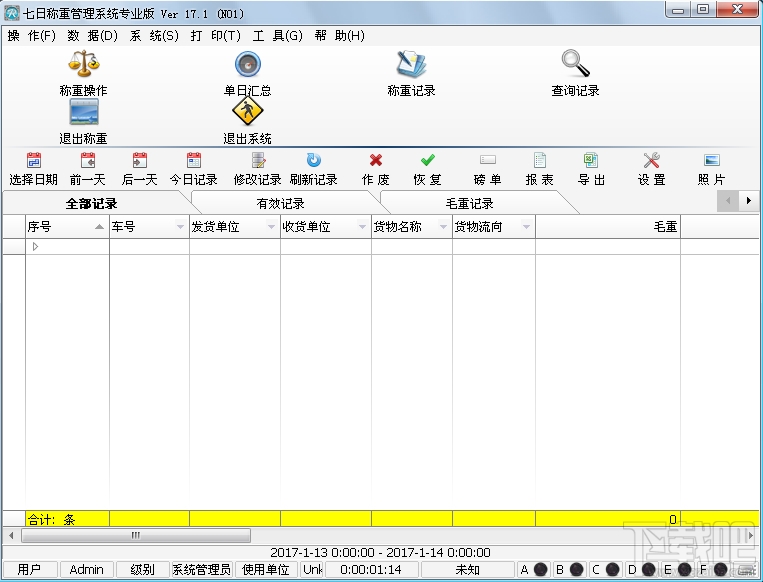Minimize the application window
This screenshot has width=763, height=582.
click(679, 10)
